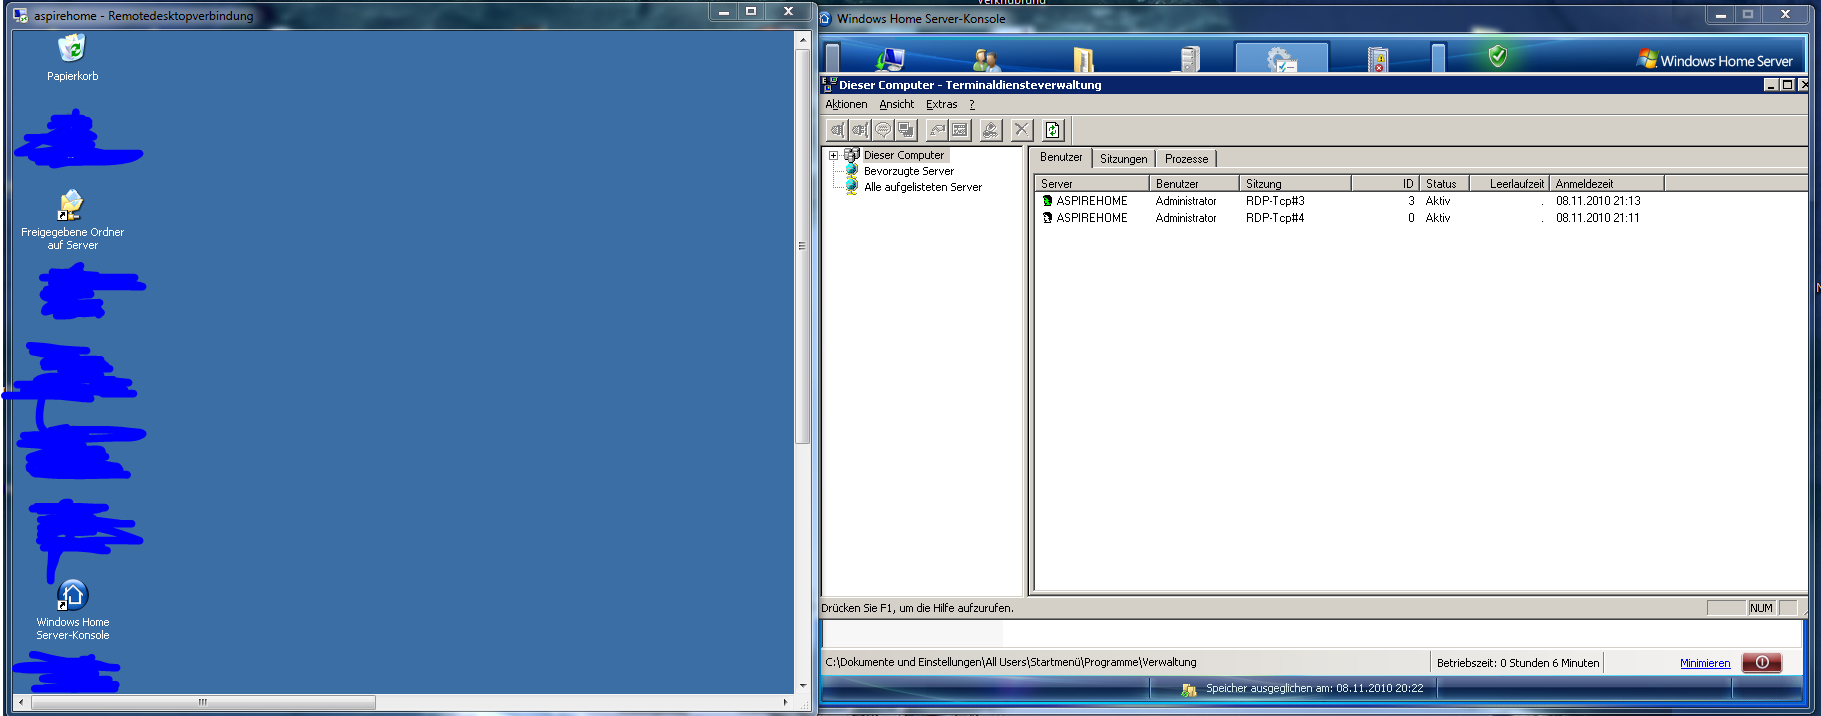1821x716 pixels.
Task: Click the red power shutdown button
Action: click(x=1761, y=662)
